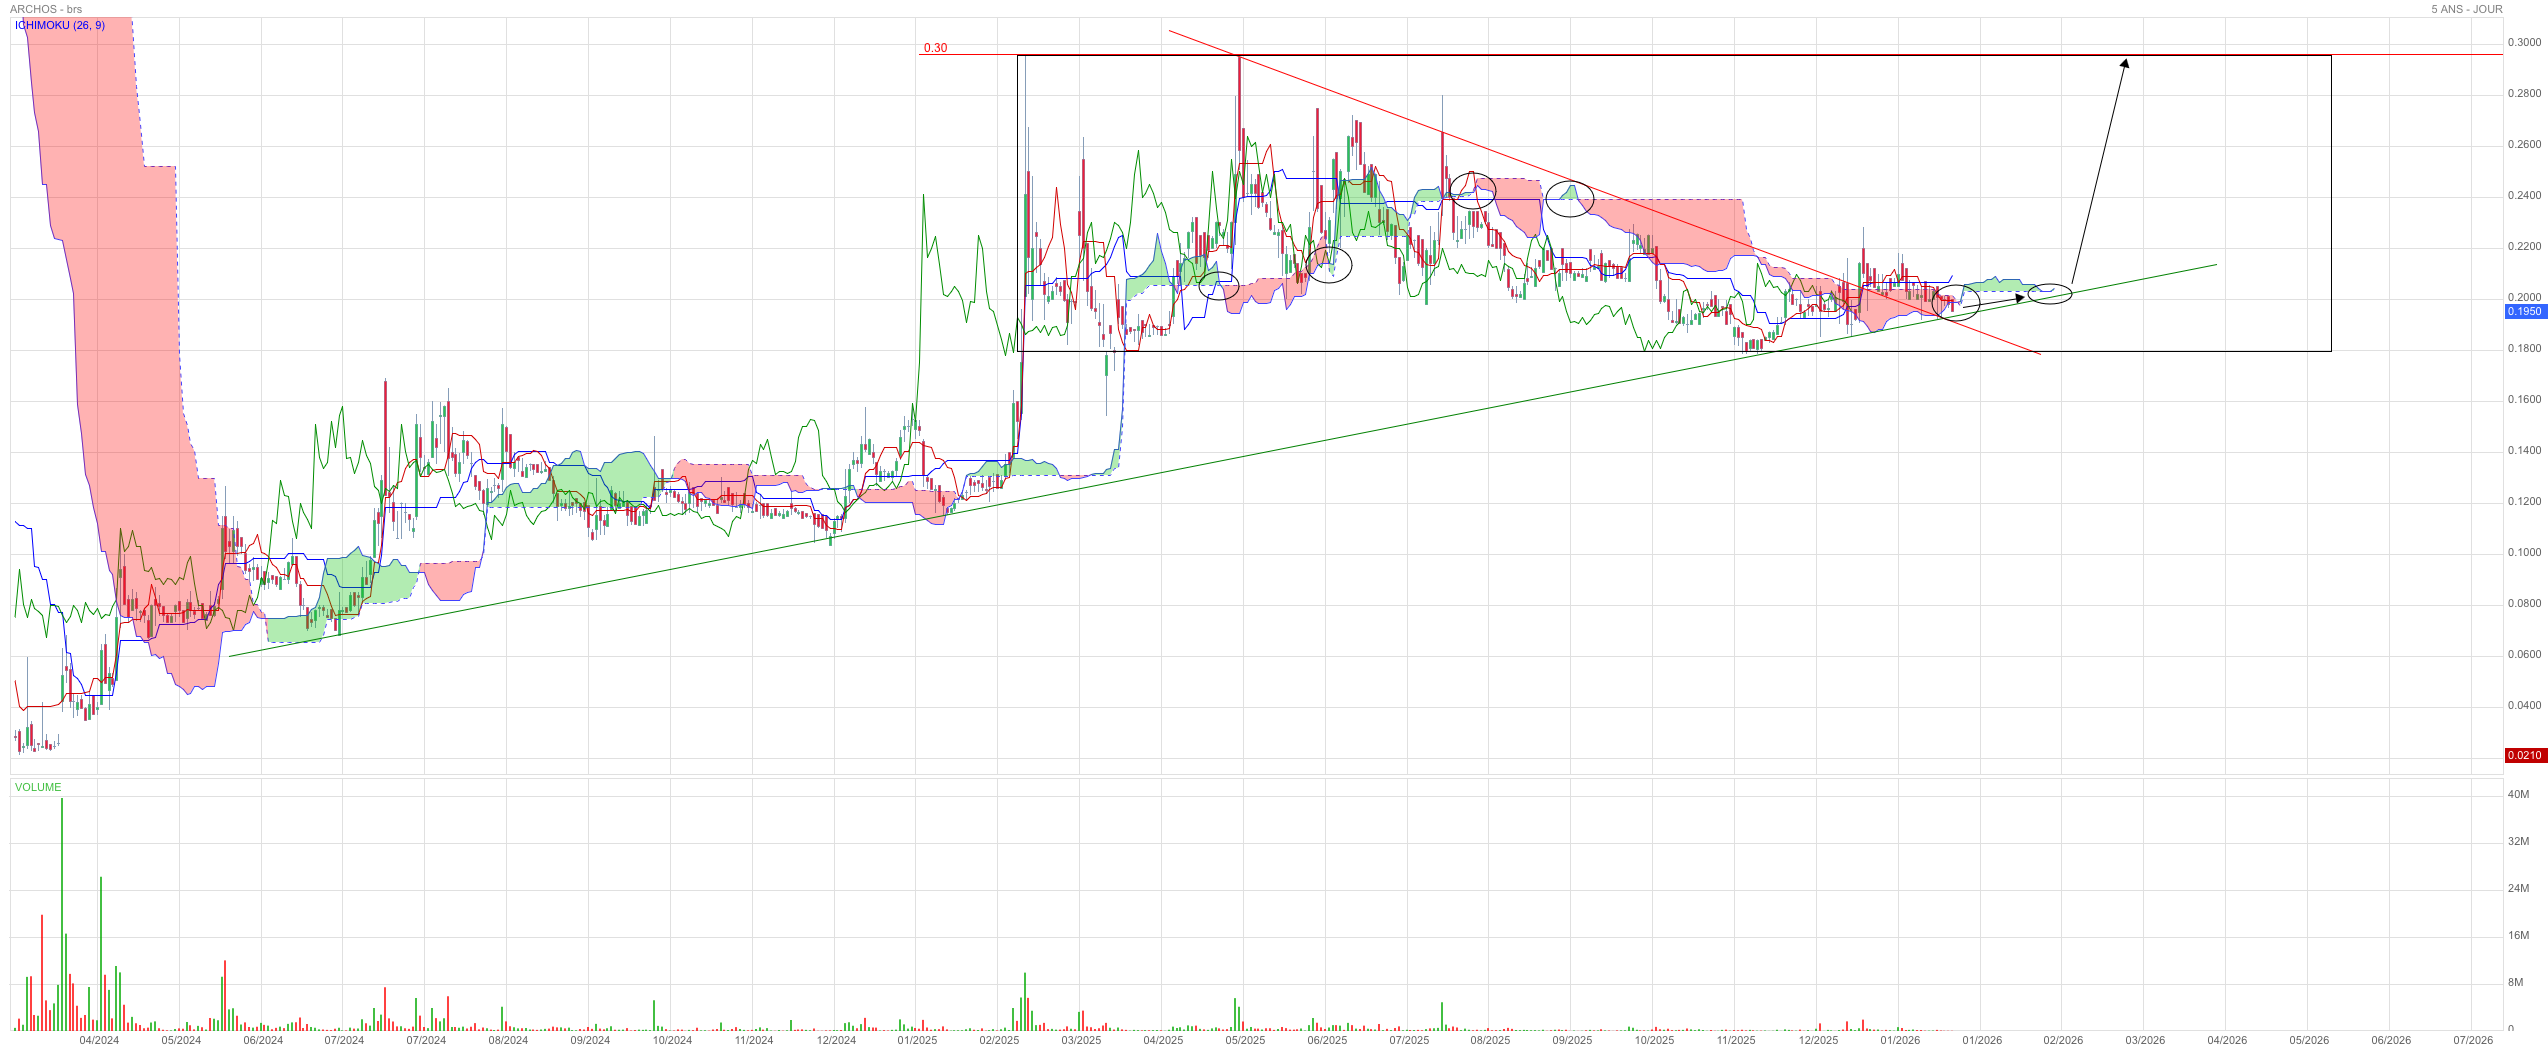The width and height of the screenshot is (2548, 1050).
Task: Click the 0.0600 price axis label
Action: 2524,654
